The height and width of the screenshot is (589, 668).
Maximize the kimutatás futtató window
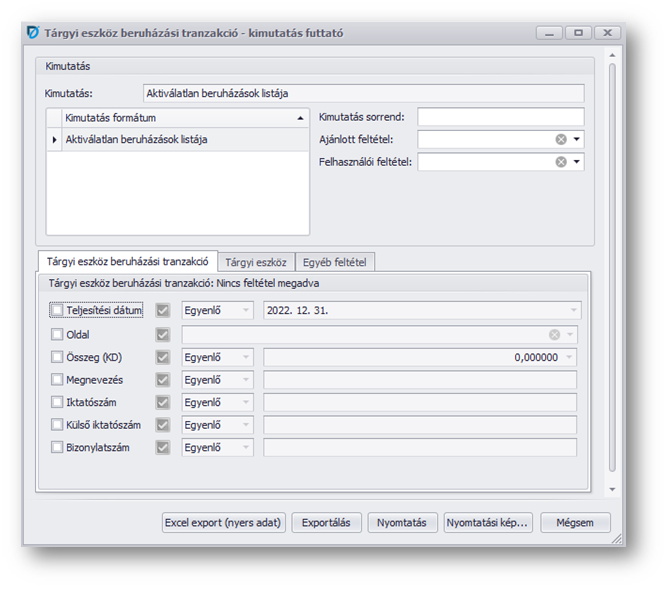point(578,32)
